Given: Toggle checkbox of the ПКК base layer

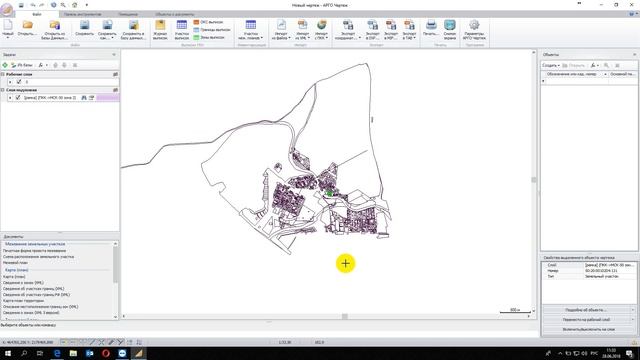Looking at the screenshot, I should (18, 98).
